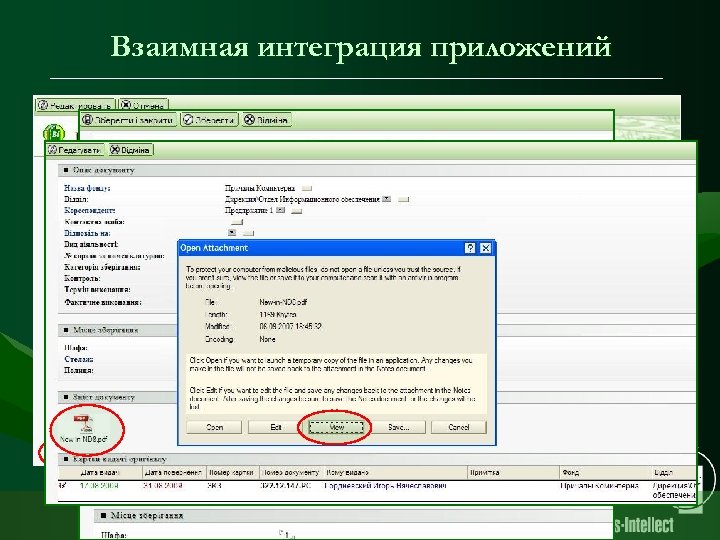
Task: Click the Зберегти і закрити button
Action: pos(129,120)
